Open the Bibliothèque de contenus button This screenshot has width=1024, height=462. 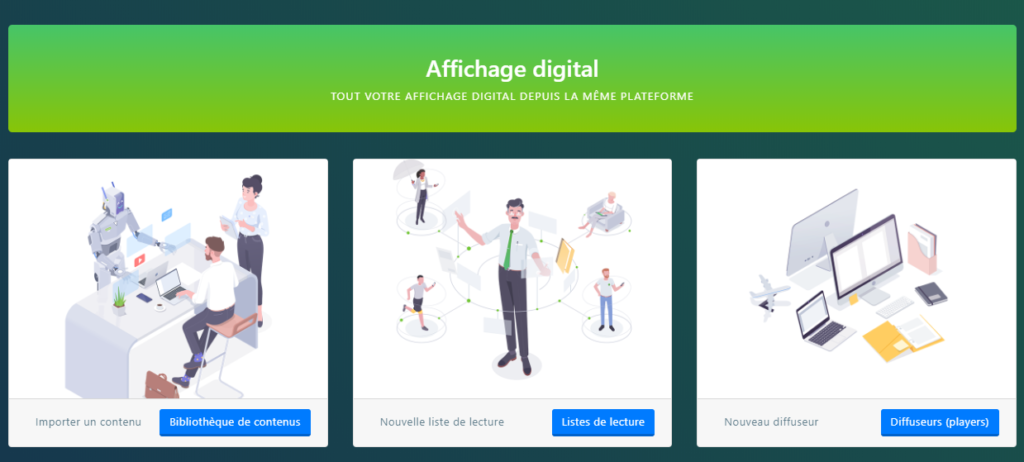235,422
